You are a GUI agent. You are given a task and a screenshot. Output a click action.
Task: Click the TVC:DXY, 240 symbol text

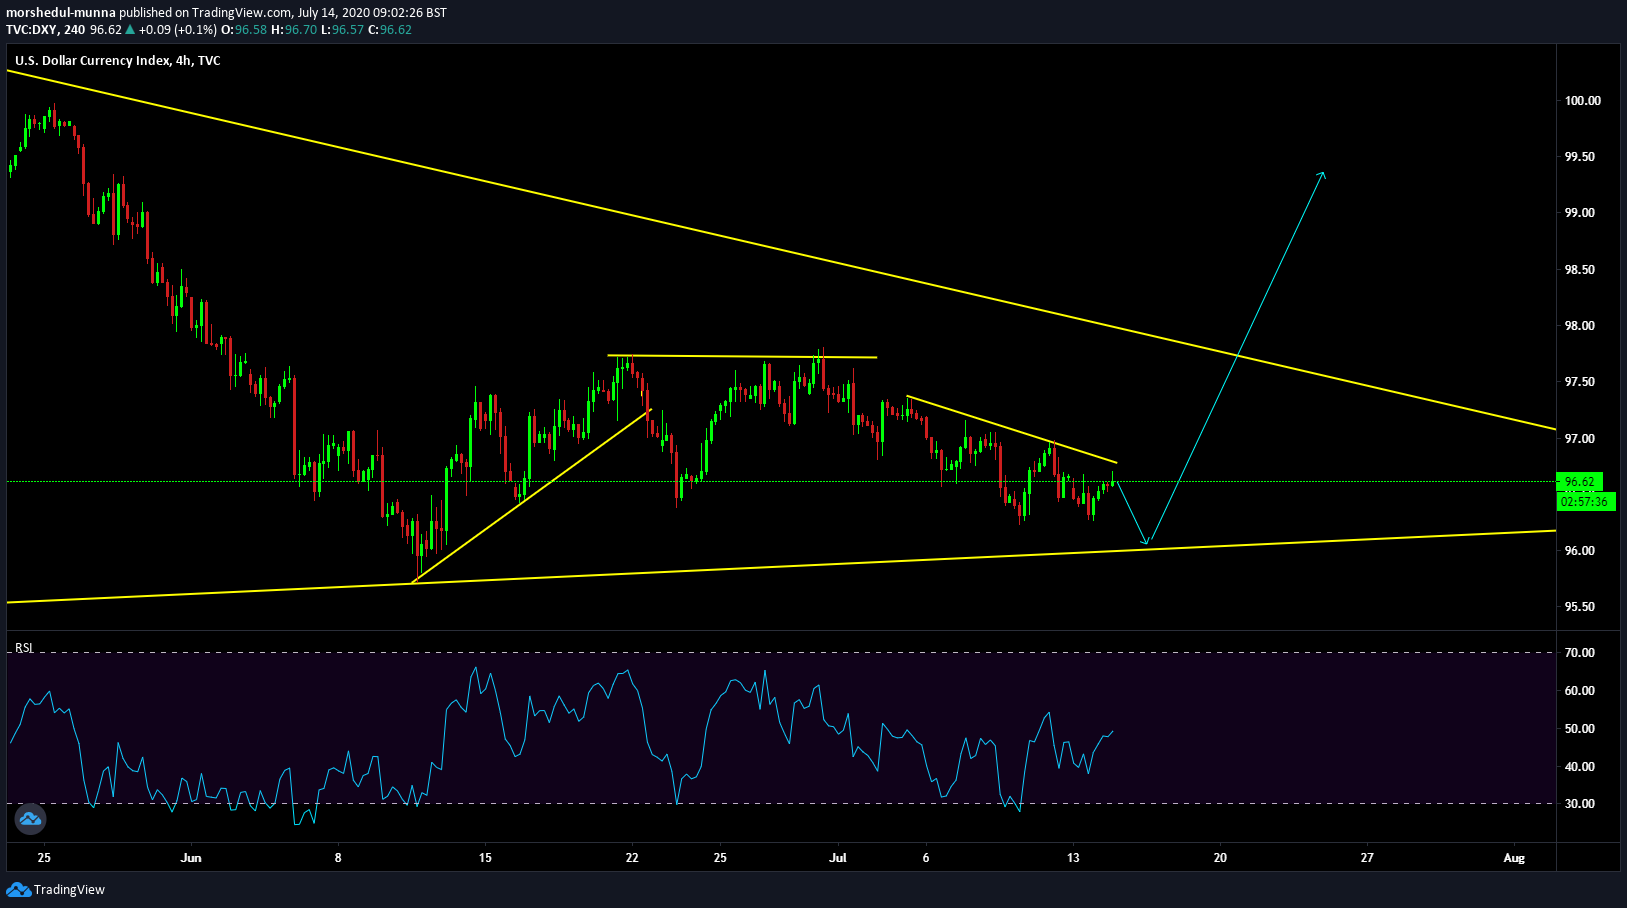pos(46,30)
